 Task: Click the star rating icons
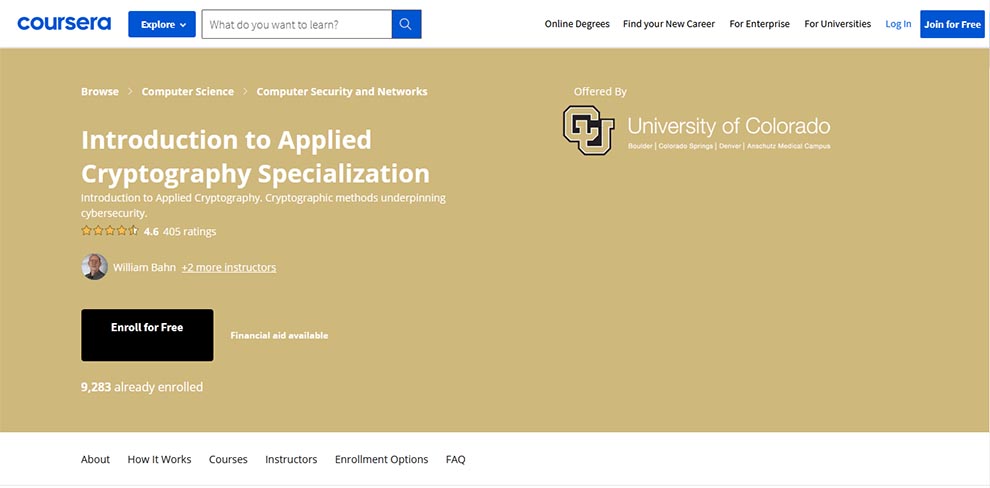109,231
